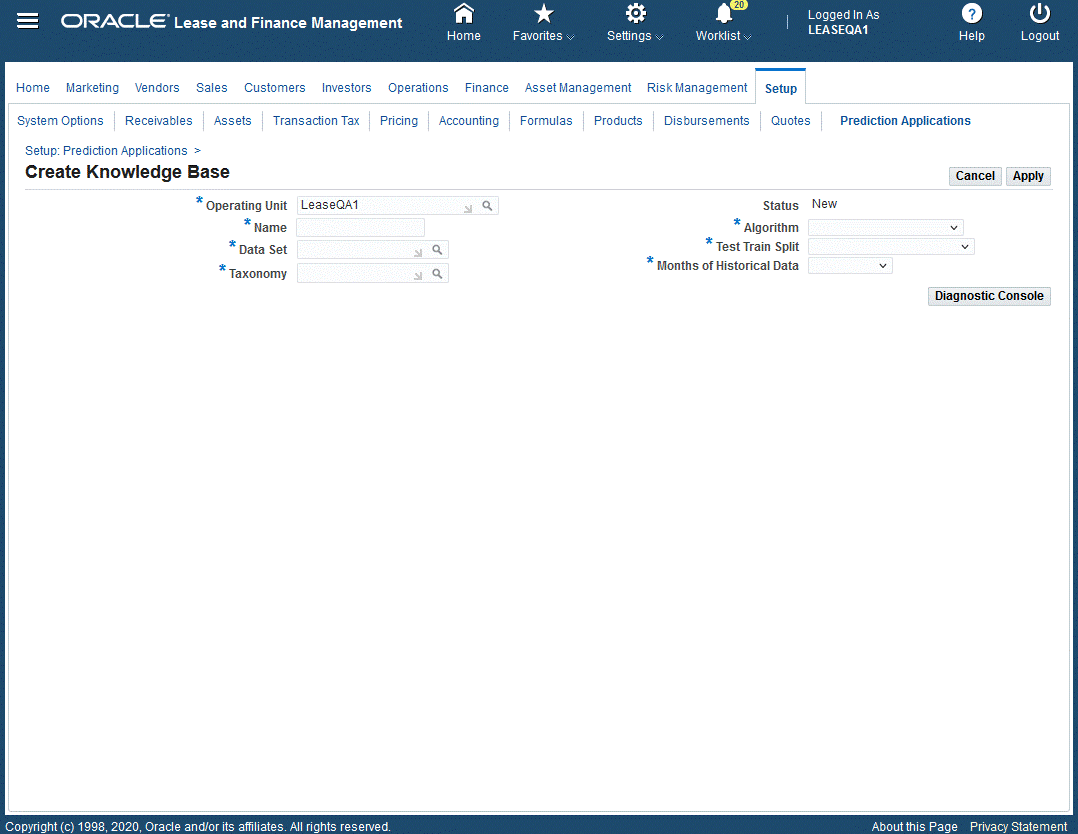Screen dimensions: 1078x834
Task: Click the Setup tab
Action: tap(780, 89)
